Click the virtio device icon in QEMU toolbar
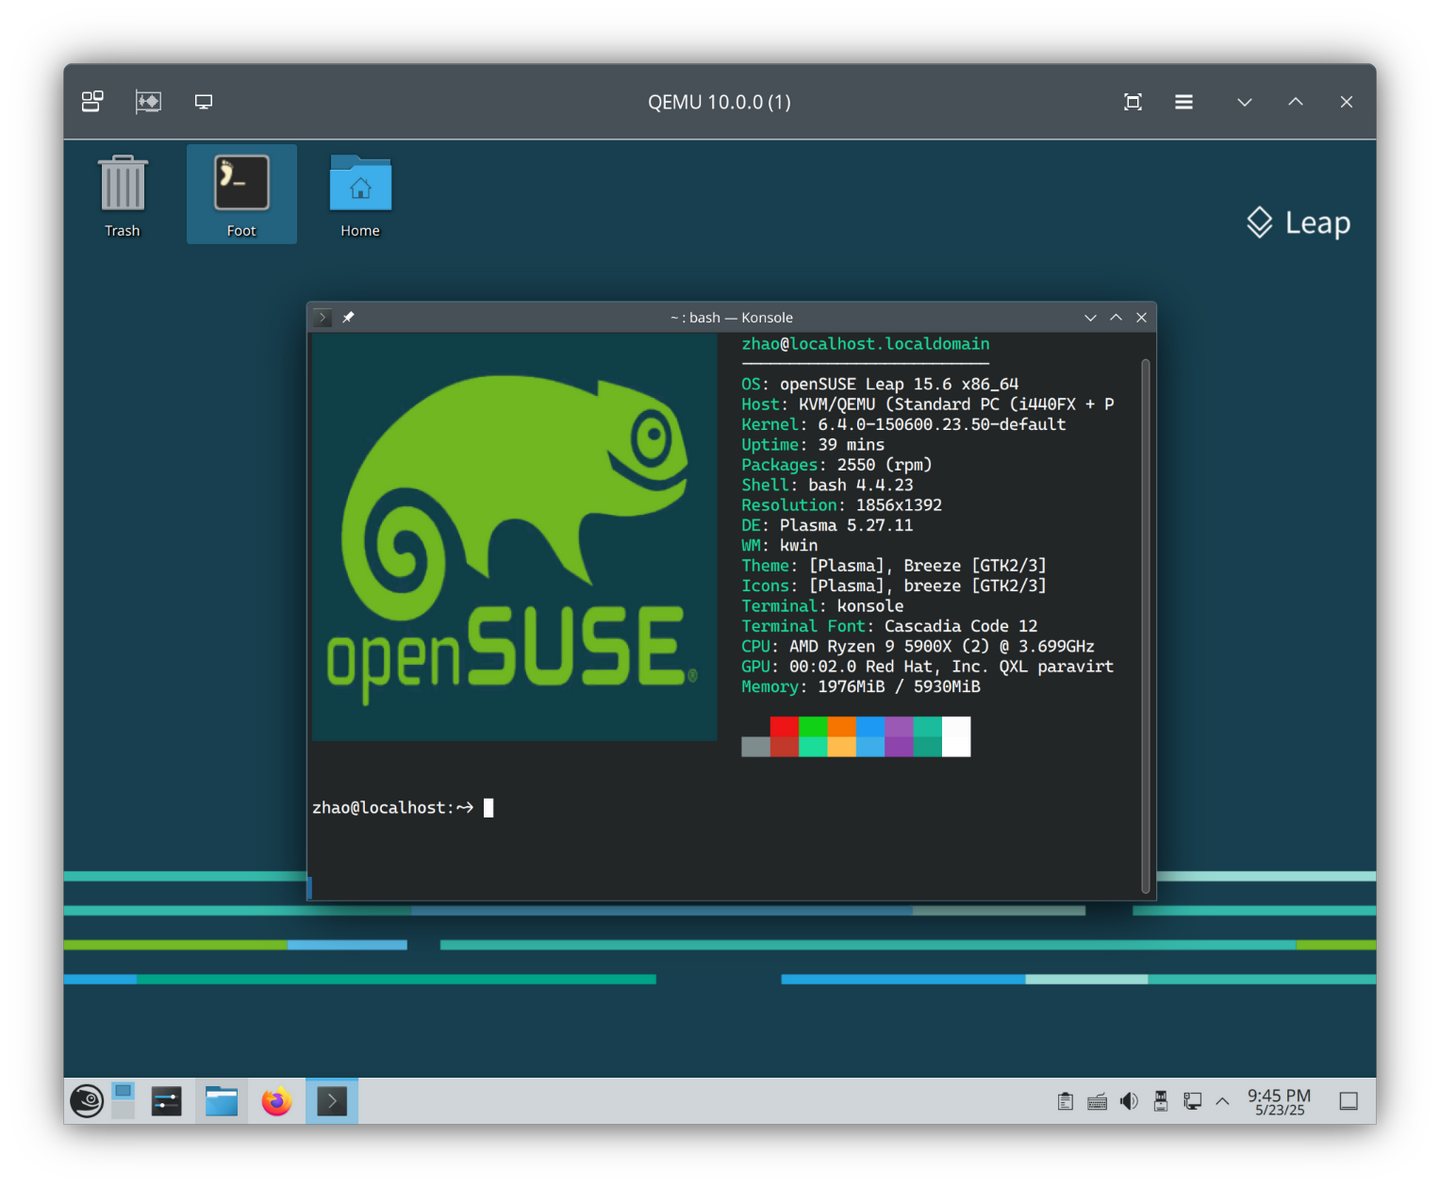The width and height of the screenshot is (1440, 1188). pyautogui.click(x=148, y=101)
